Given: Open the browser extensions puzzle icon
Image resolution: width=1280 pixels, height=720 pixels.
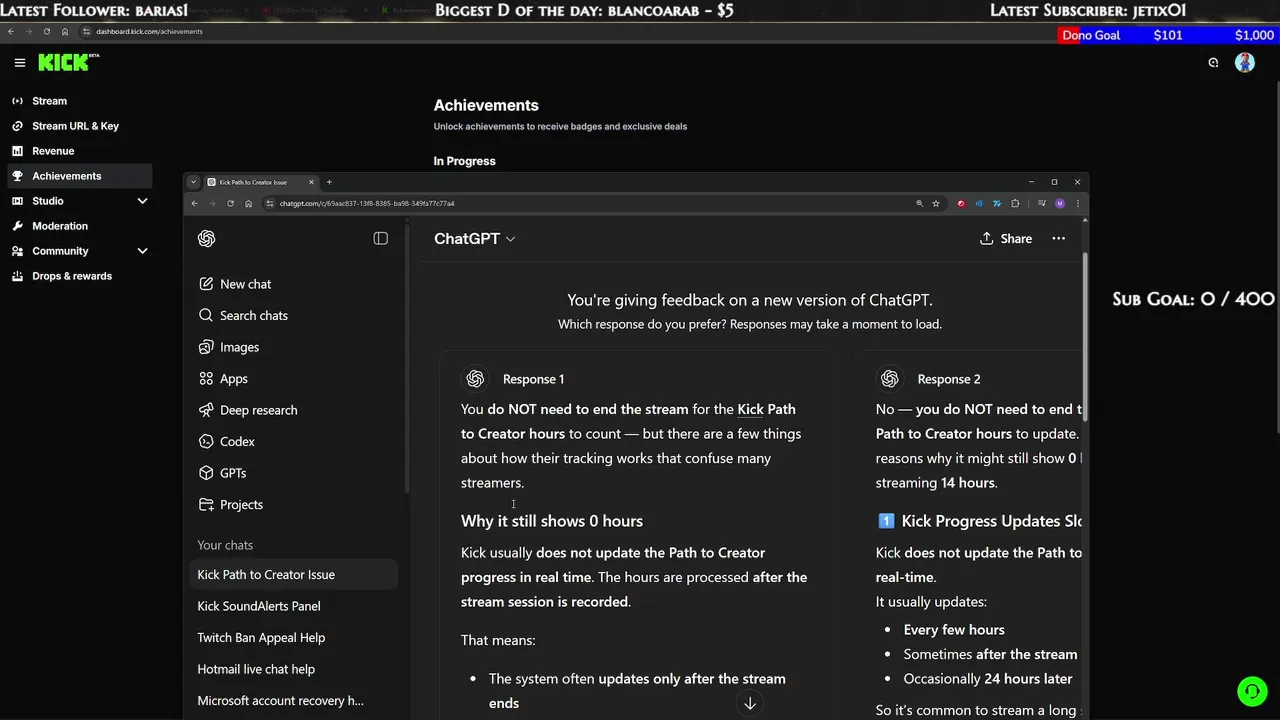Looking at the screenshot, I should (x=1015, y=203).
